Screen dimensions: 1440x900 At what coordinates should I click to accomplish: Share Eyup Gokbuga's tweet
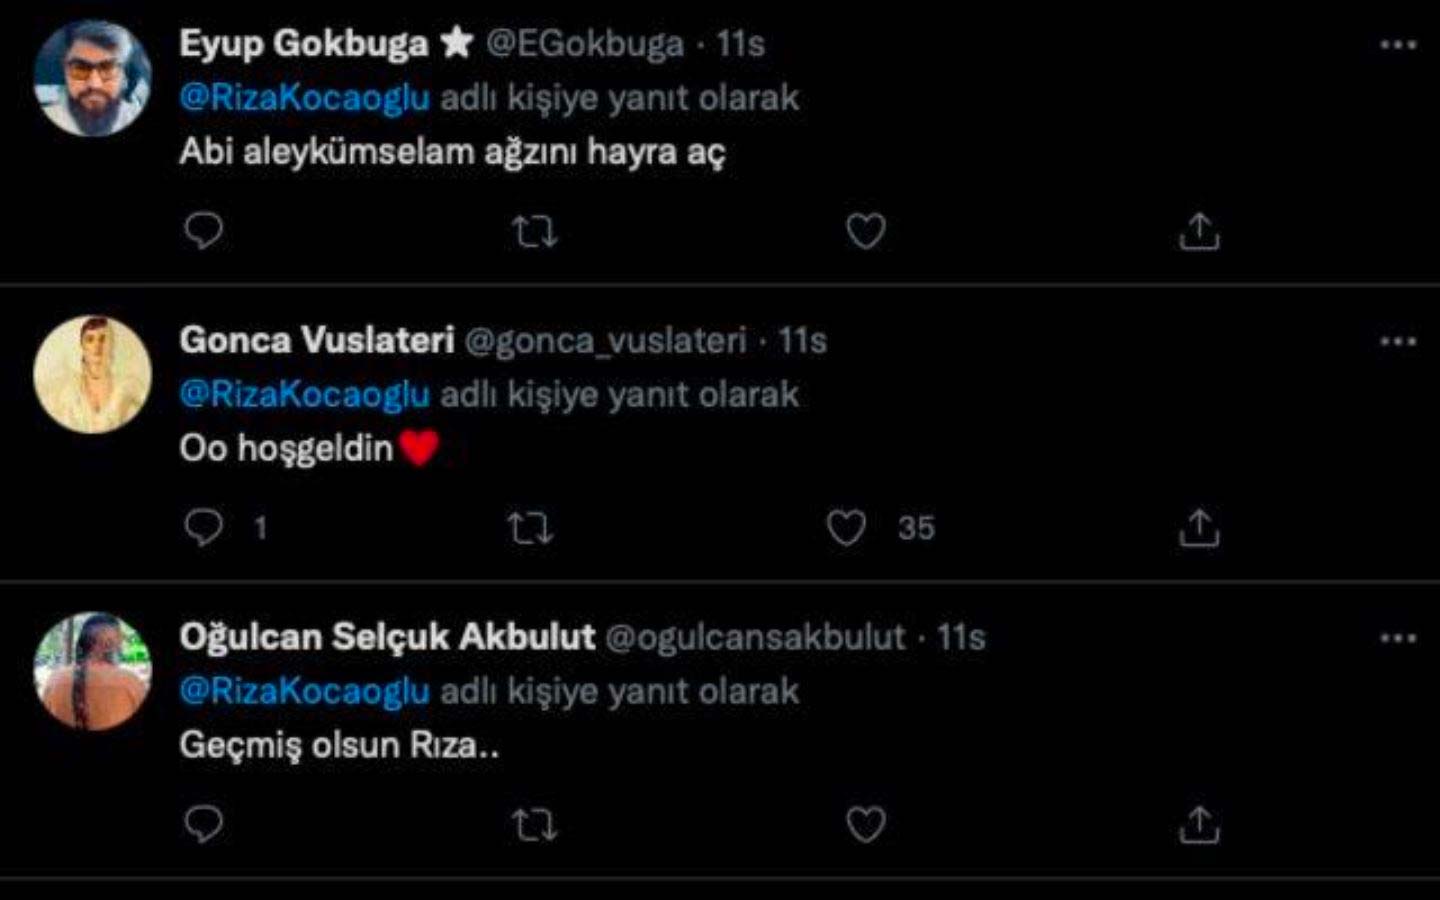[x=1198, y=231]
